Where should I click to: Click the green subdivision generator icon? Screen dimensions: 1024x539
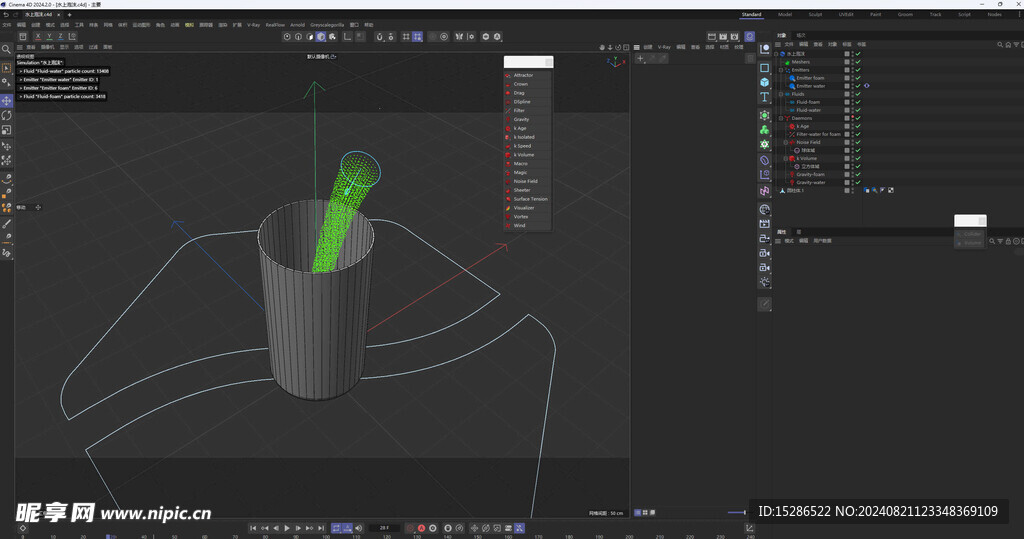pos(765,115)
